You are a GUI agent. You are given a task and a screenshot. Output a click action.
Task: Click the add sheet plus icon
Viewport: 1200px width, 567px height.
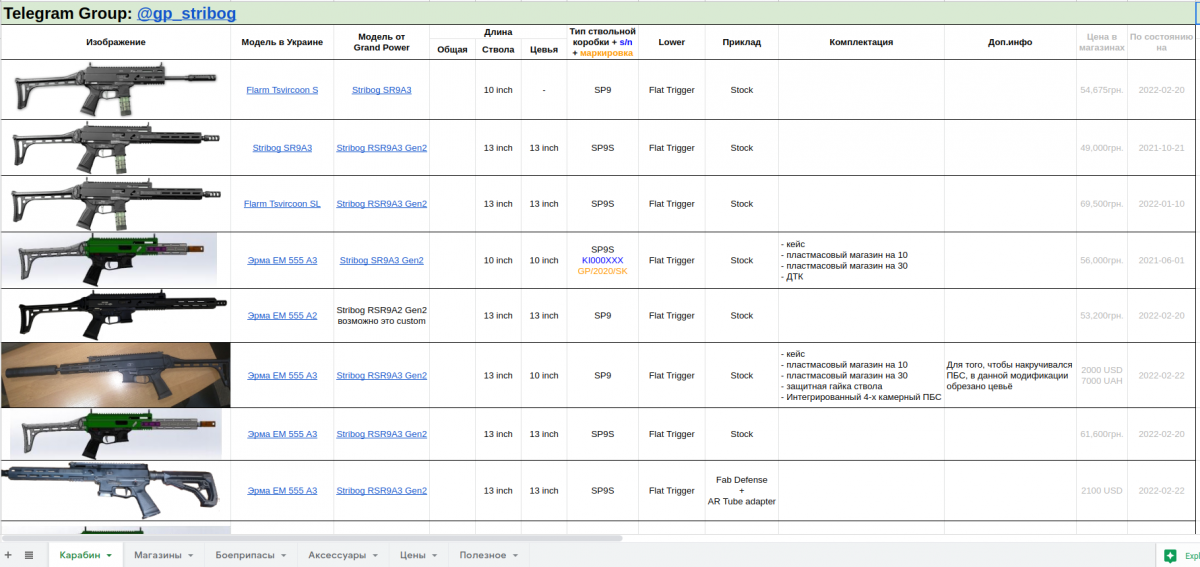pyautogui.click(x=9, y=555)
